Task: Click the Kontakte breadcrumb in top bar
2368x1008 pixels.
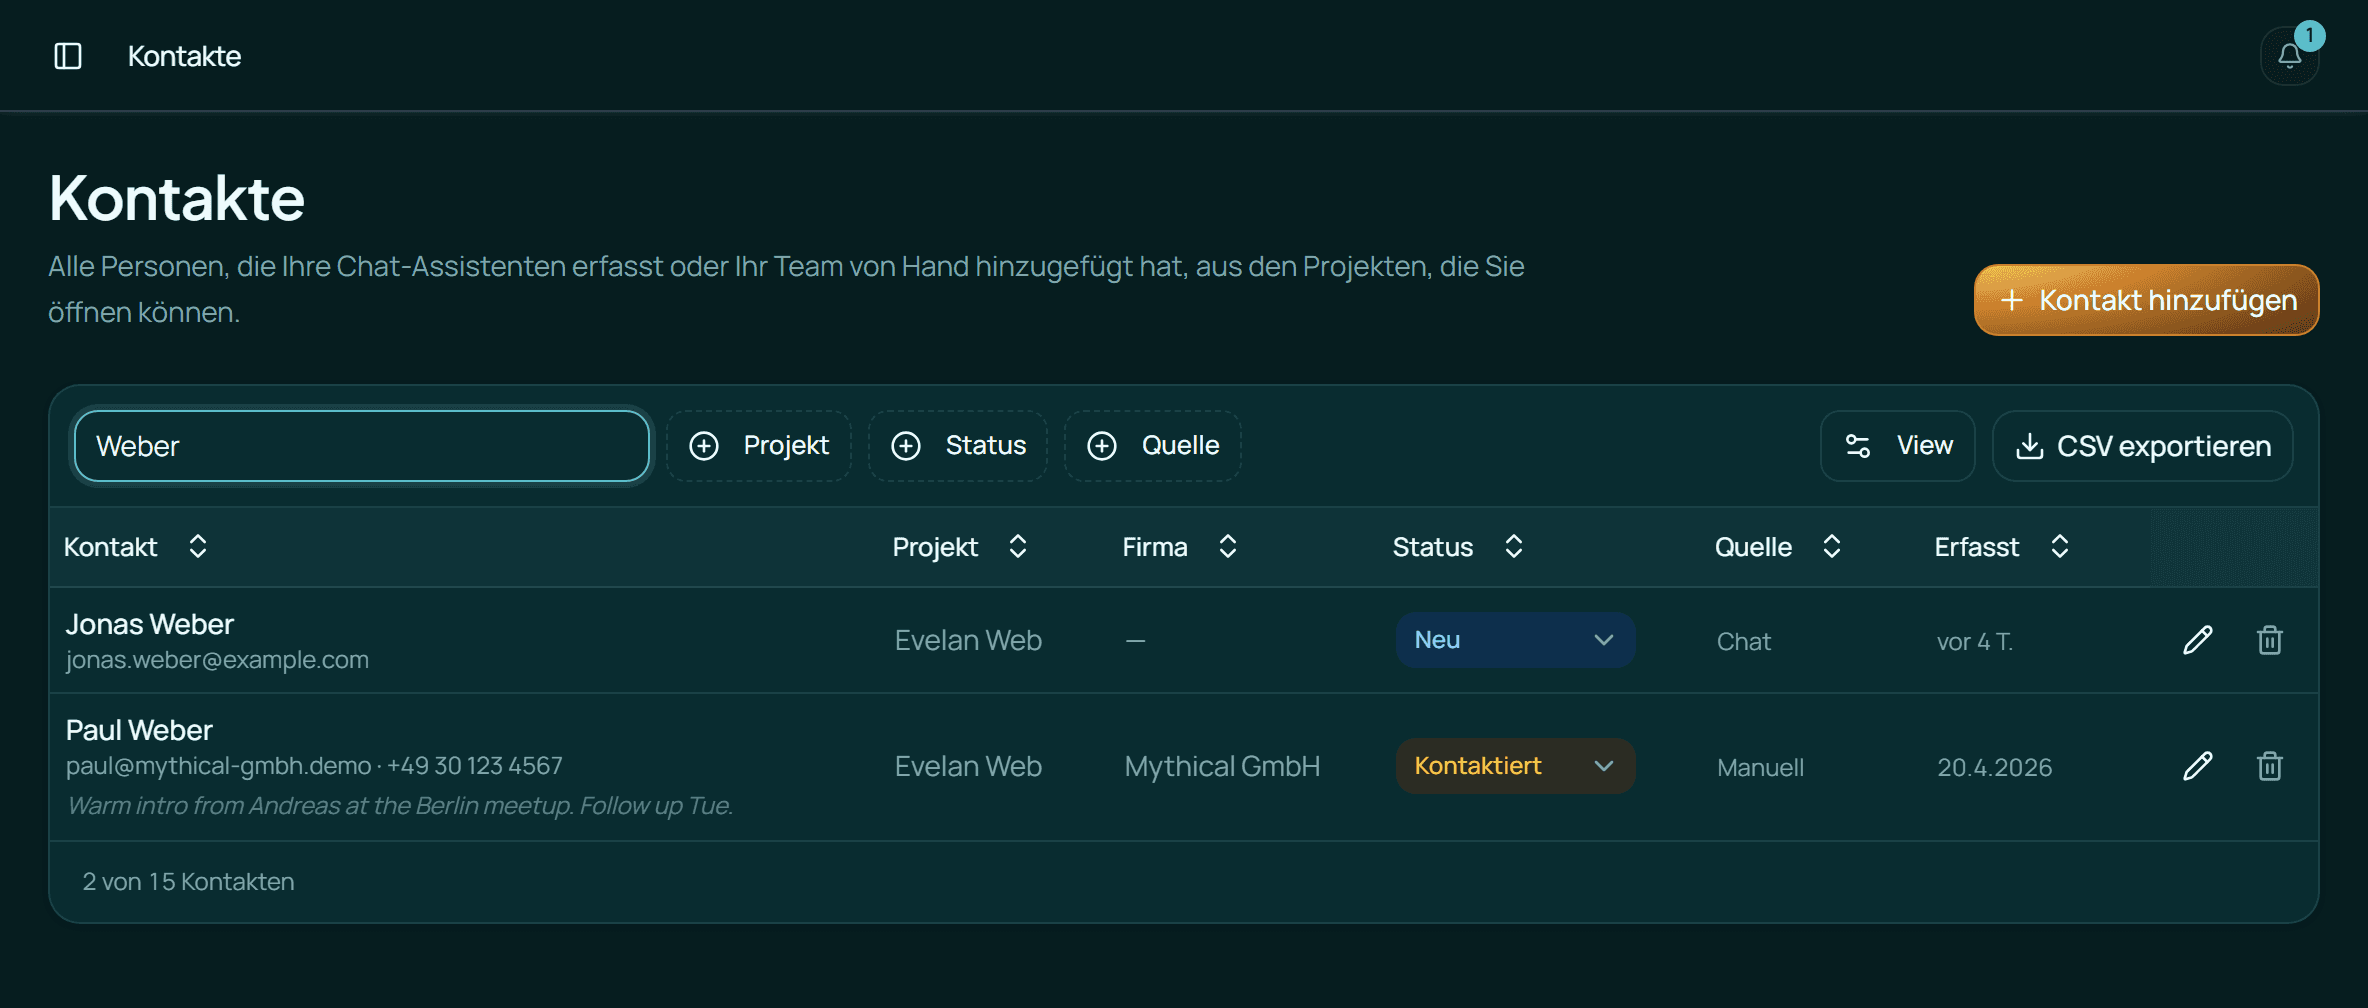Action: (184, 56)
